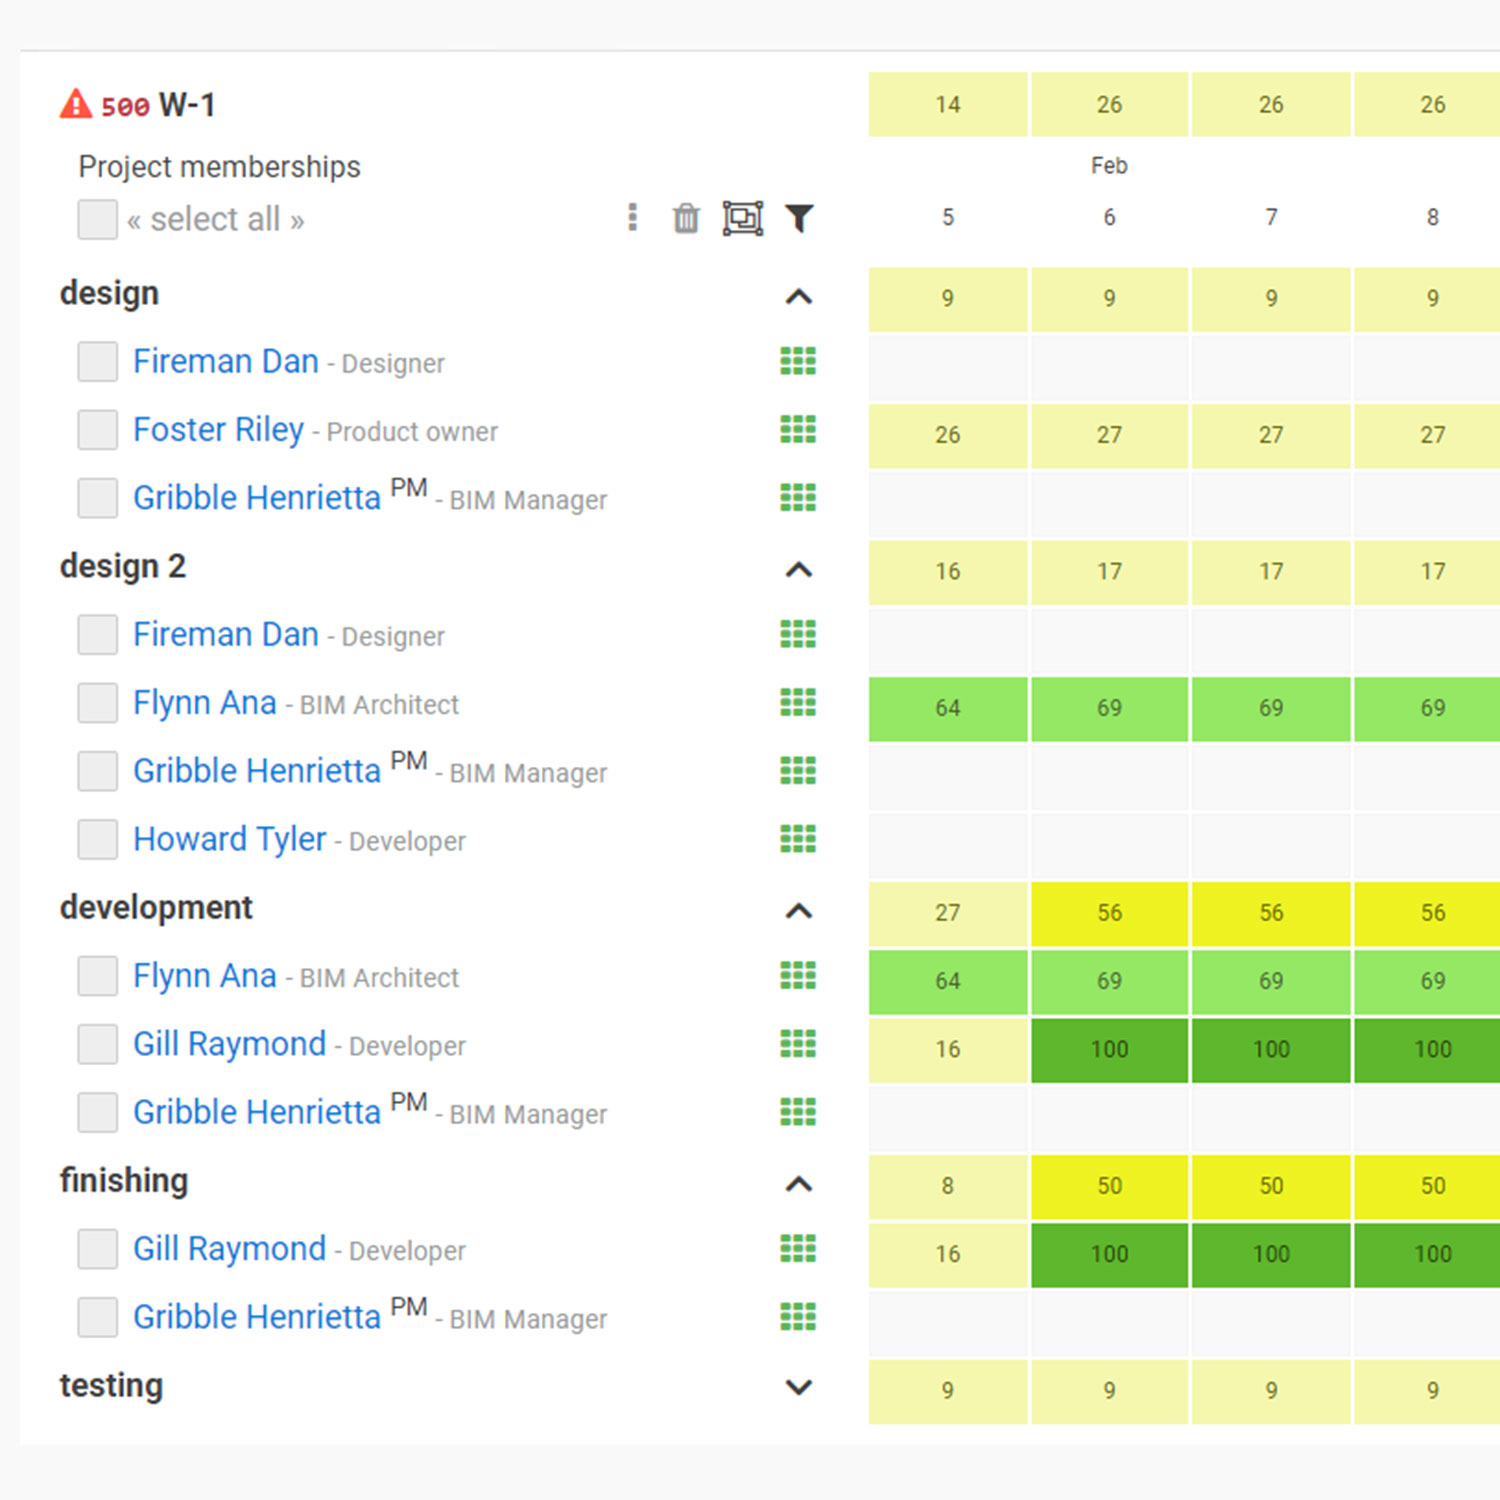Open the filter funnel icon

click(x=799, y=218)
